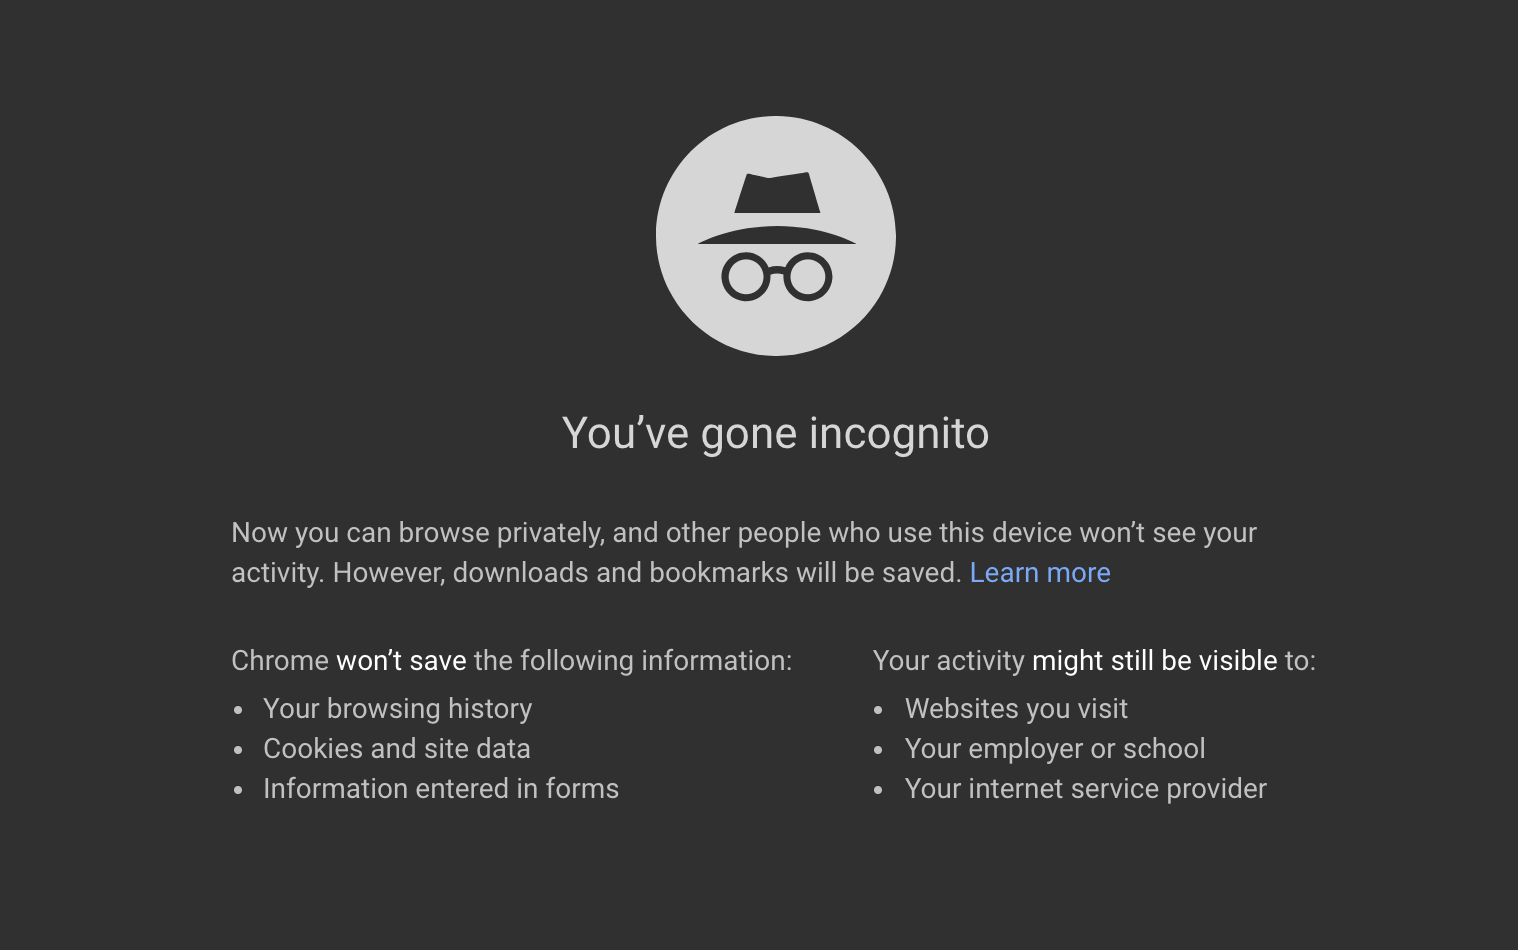Screen dimensions: 1518x950
Task: Select the "Cookies and site data" list item
Action: tap(396, 749)
